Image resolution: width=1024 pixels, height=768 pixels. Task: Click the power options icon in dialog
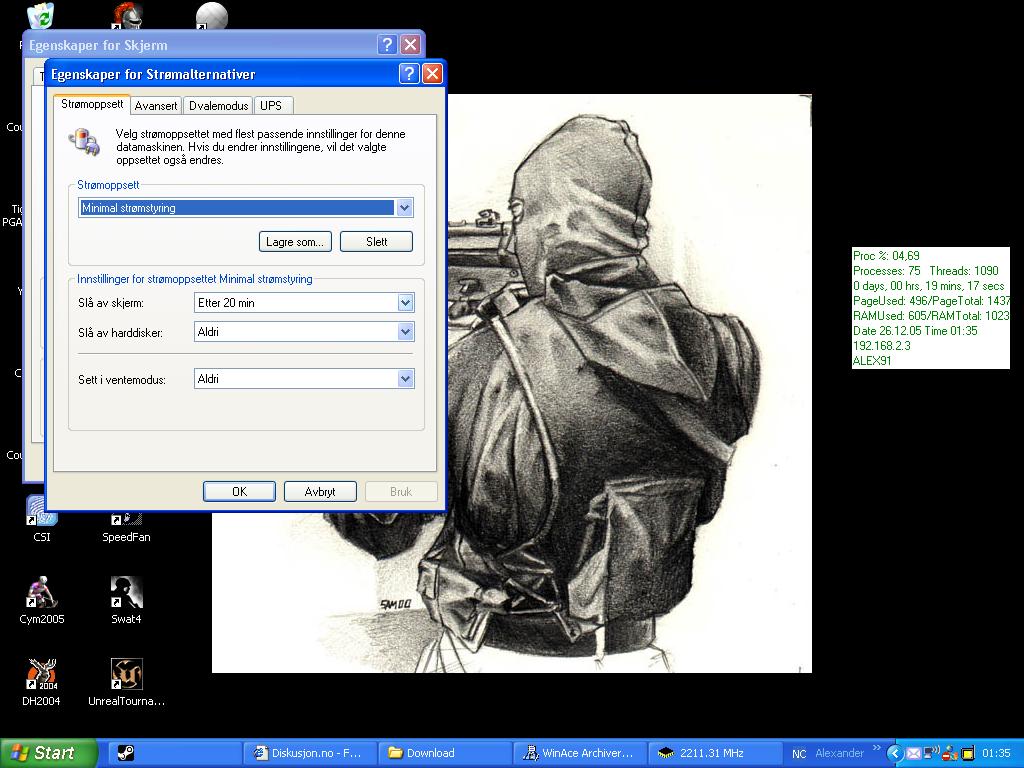pos(84,142)
